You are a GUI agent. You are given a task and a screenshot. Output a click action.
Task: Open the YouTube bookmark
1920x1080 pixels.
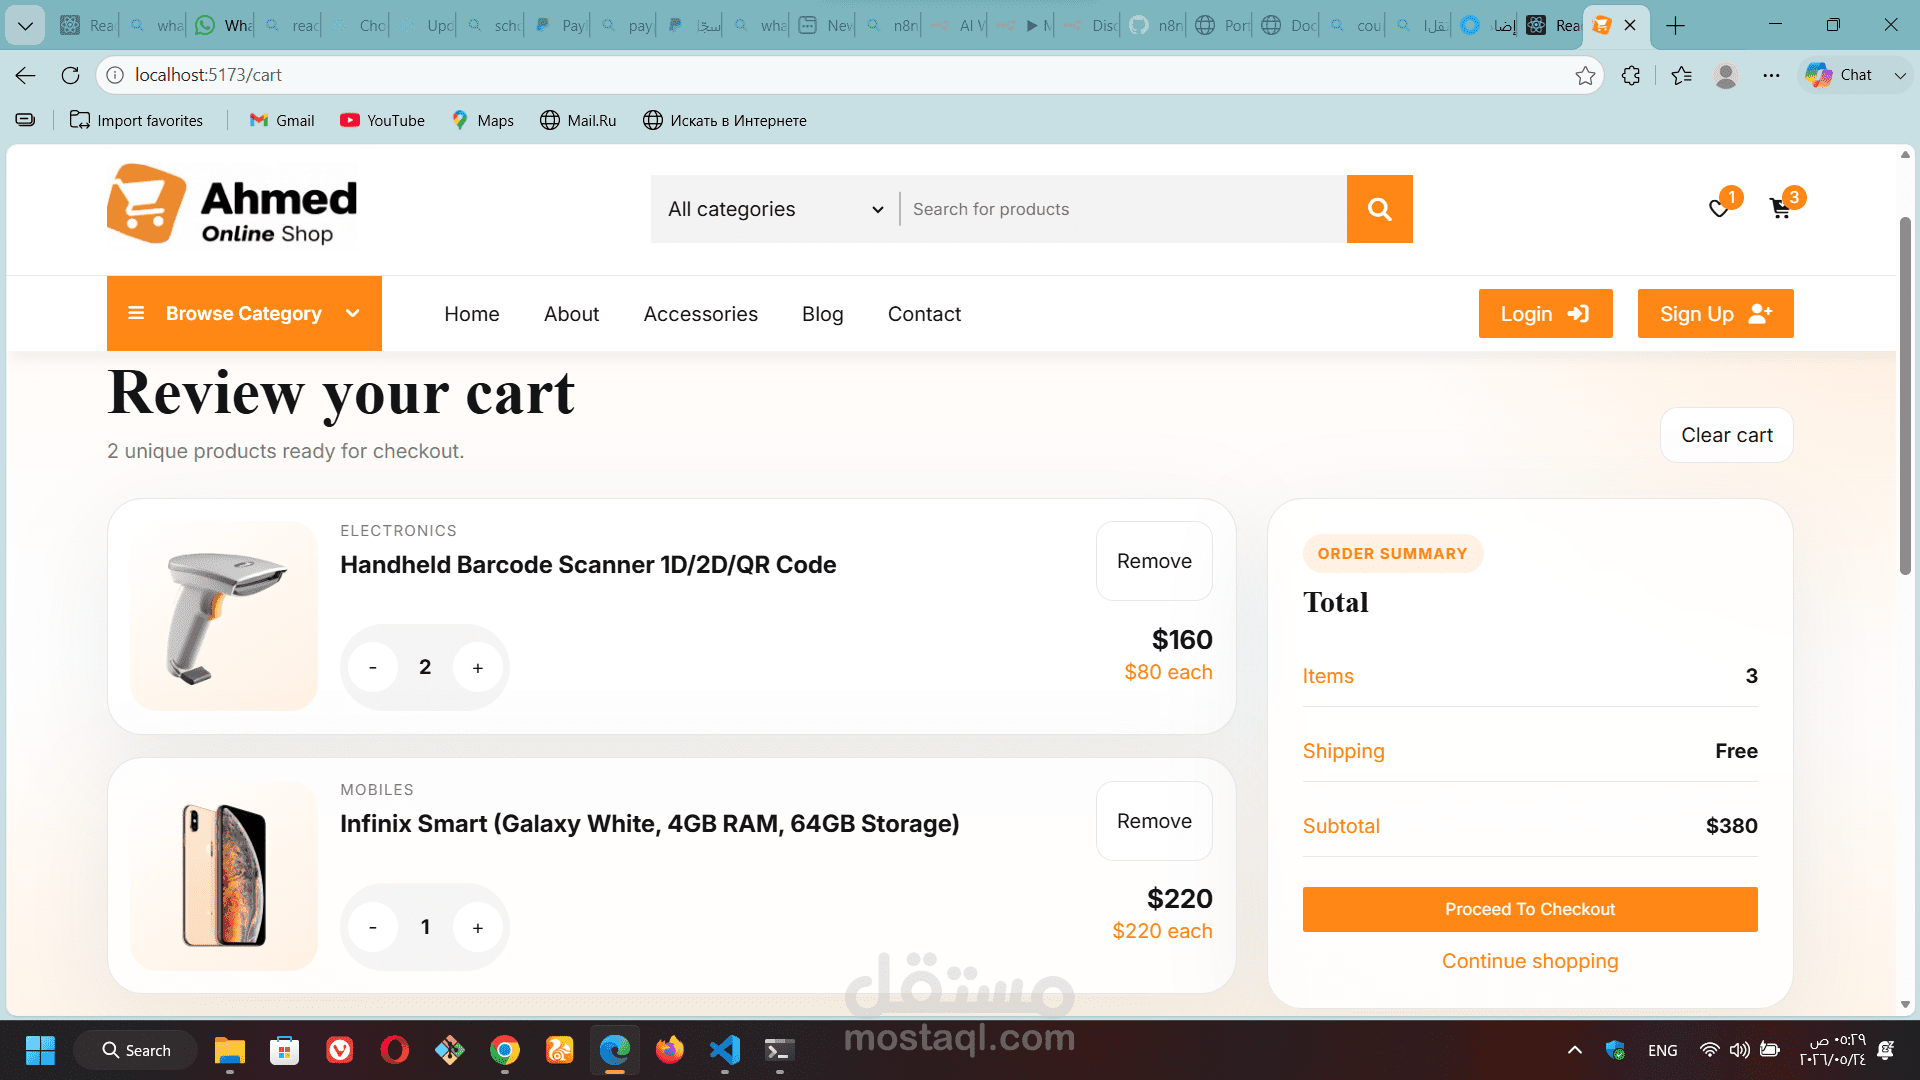(382, 121)
